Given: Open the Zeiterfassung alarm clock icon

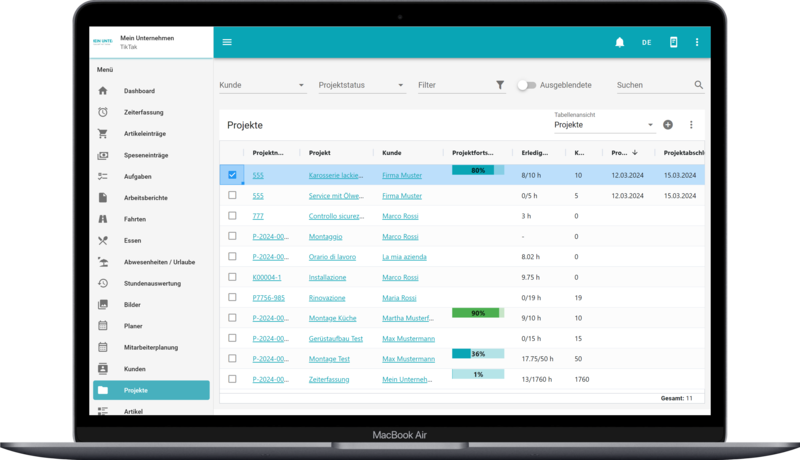Looking at the screenshot, I should (x=103, y=111).
